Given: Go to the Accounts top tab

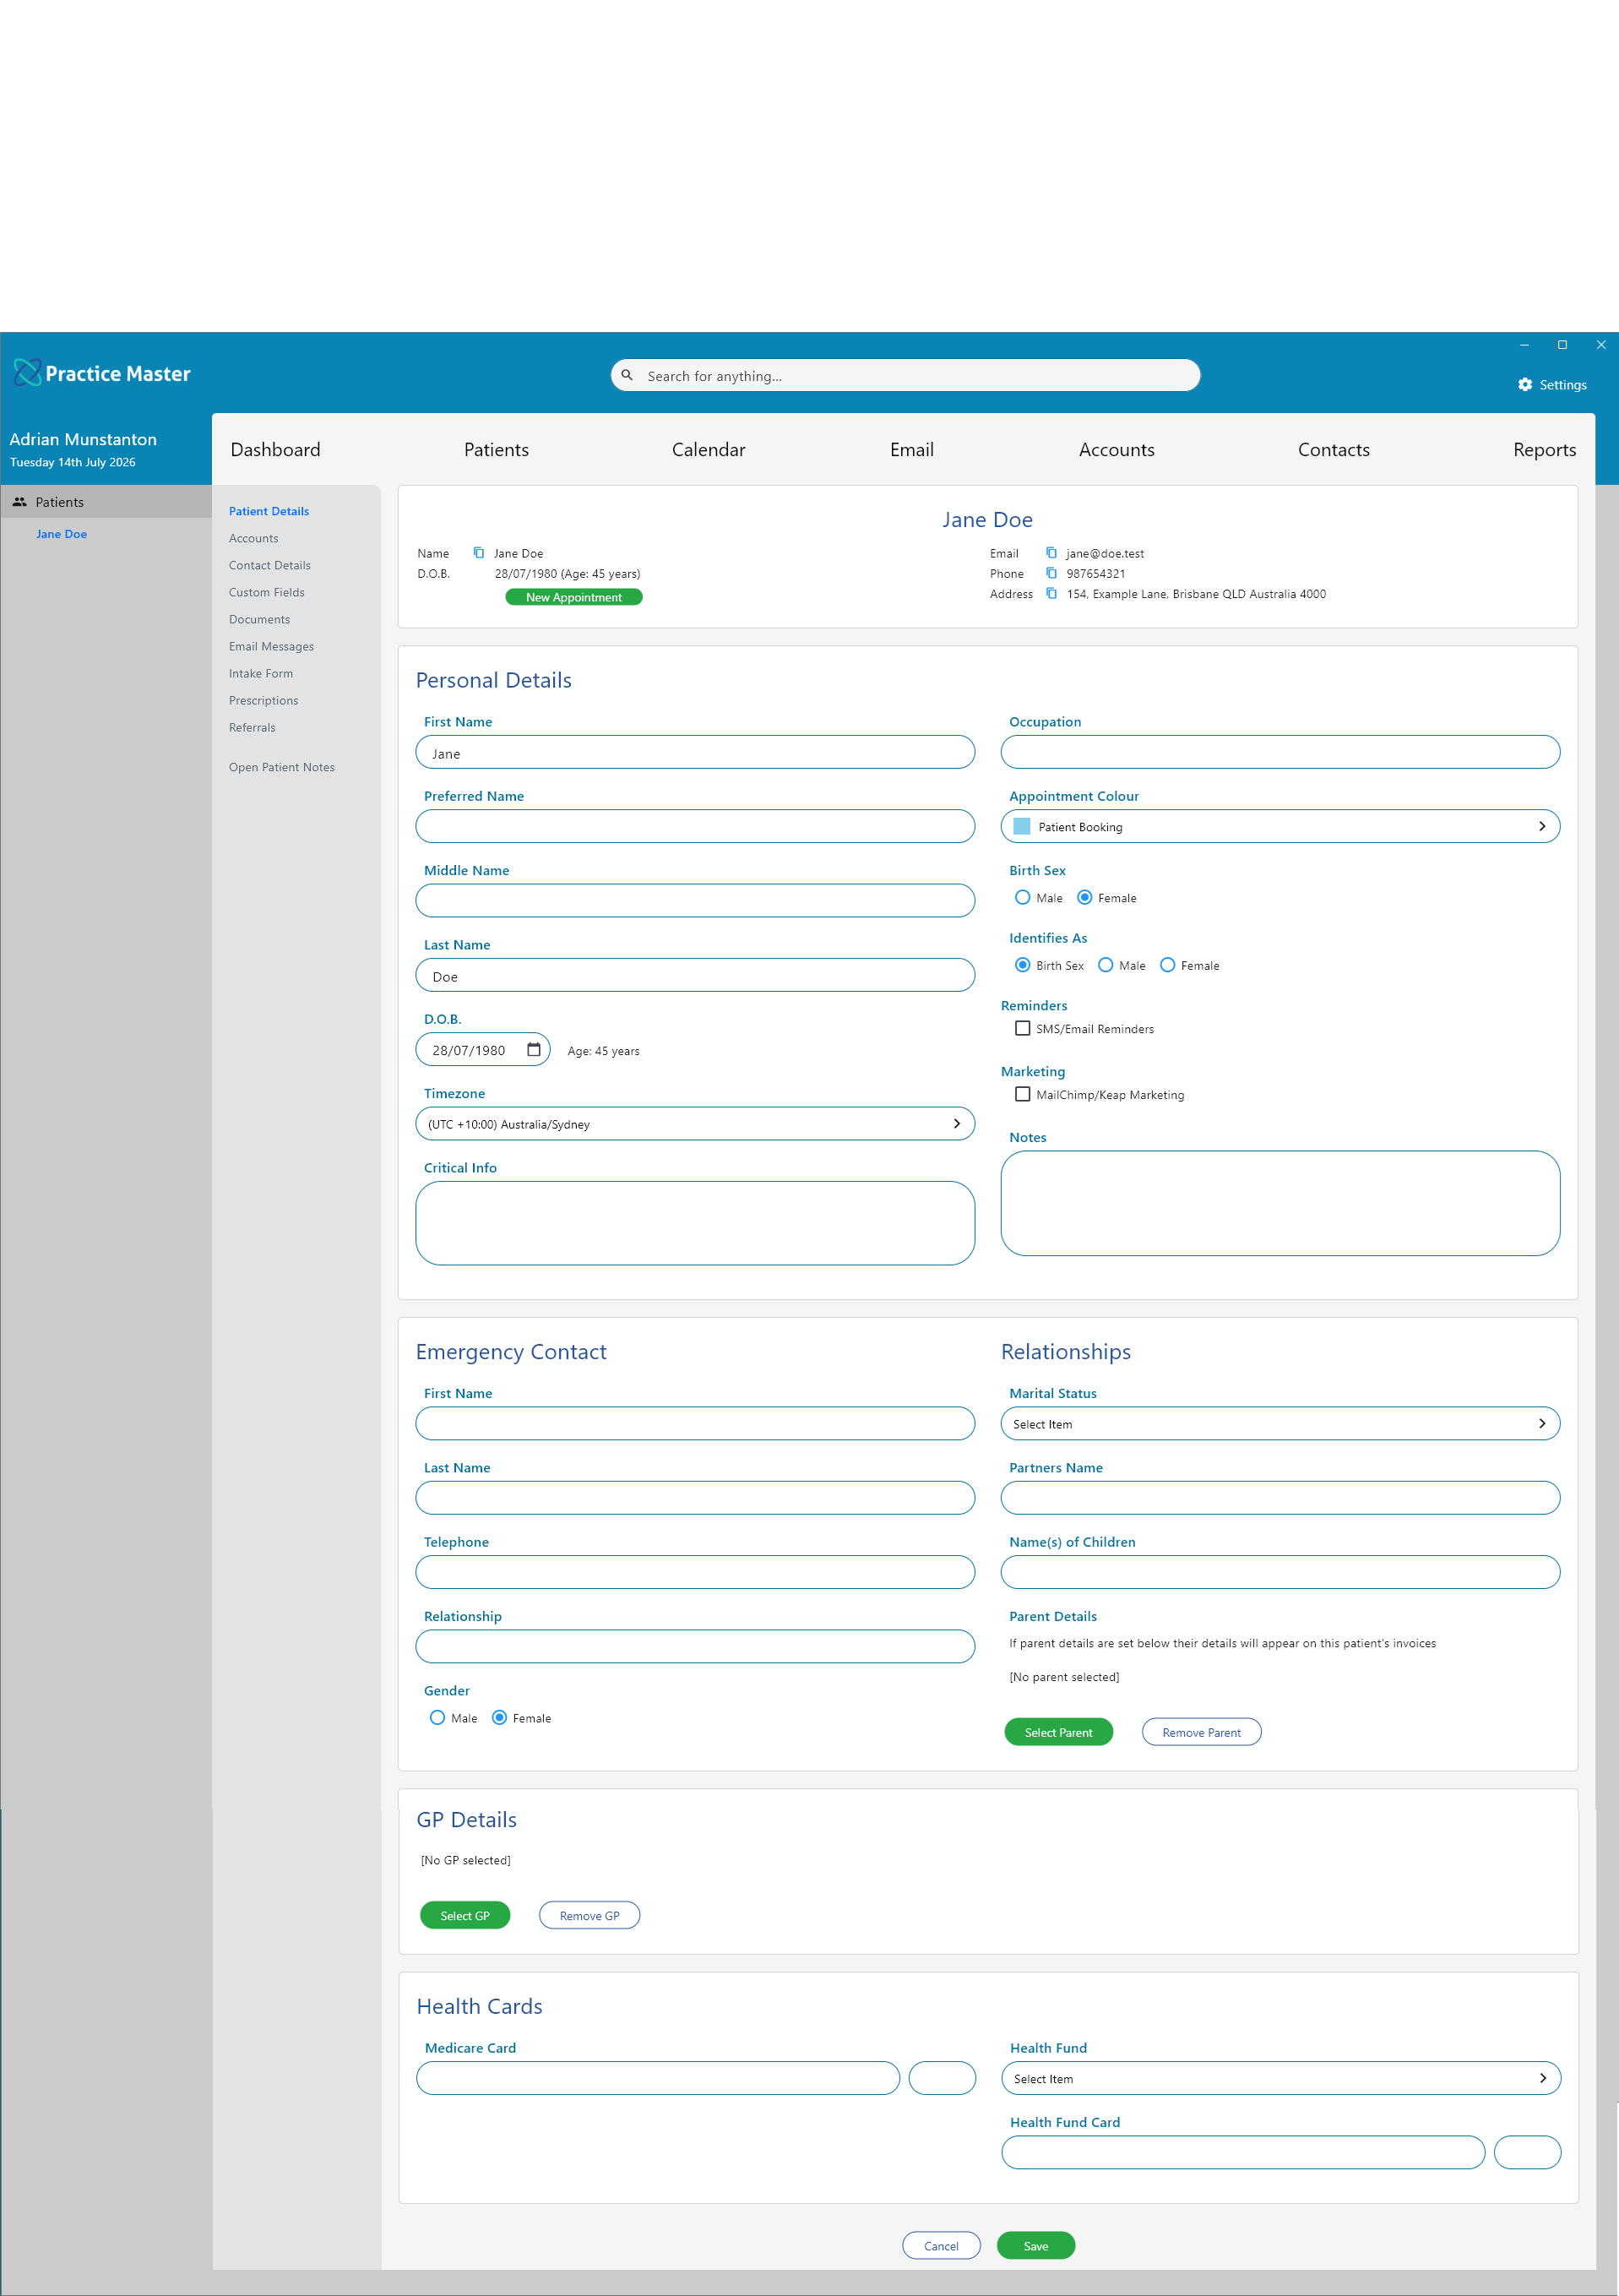Looking at the screenshot, I should click(x=1116, y=449).
